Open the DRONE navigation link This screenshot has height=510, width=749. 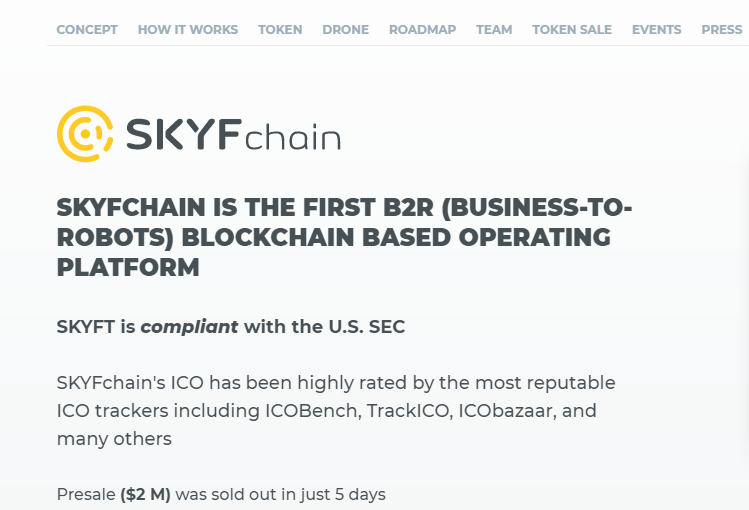click(345, 30)
